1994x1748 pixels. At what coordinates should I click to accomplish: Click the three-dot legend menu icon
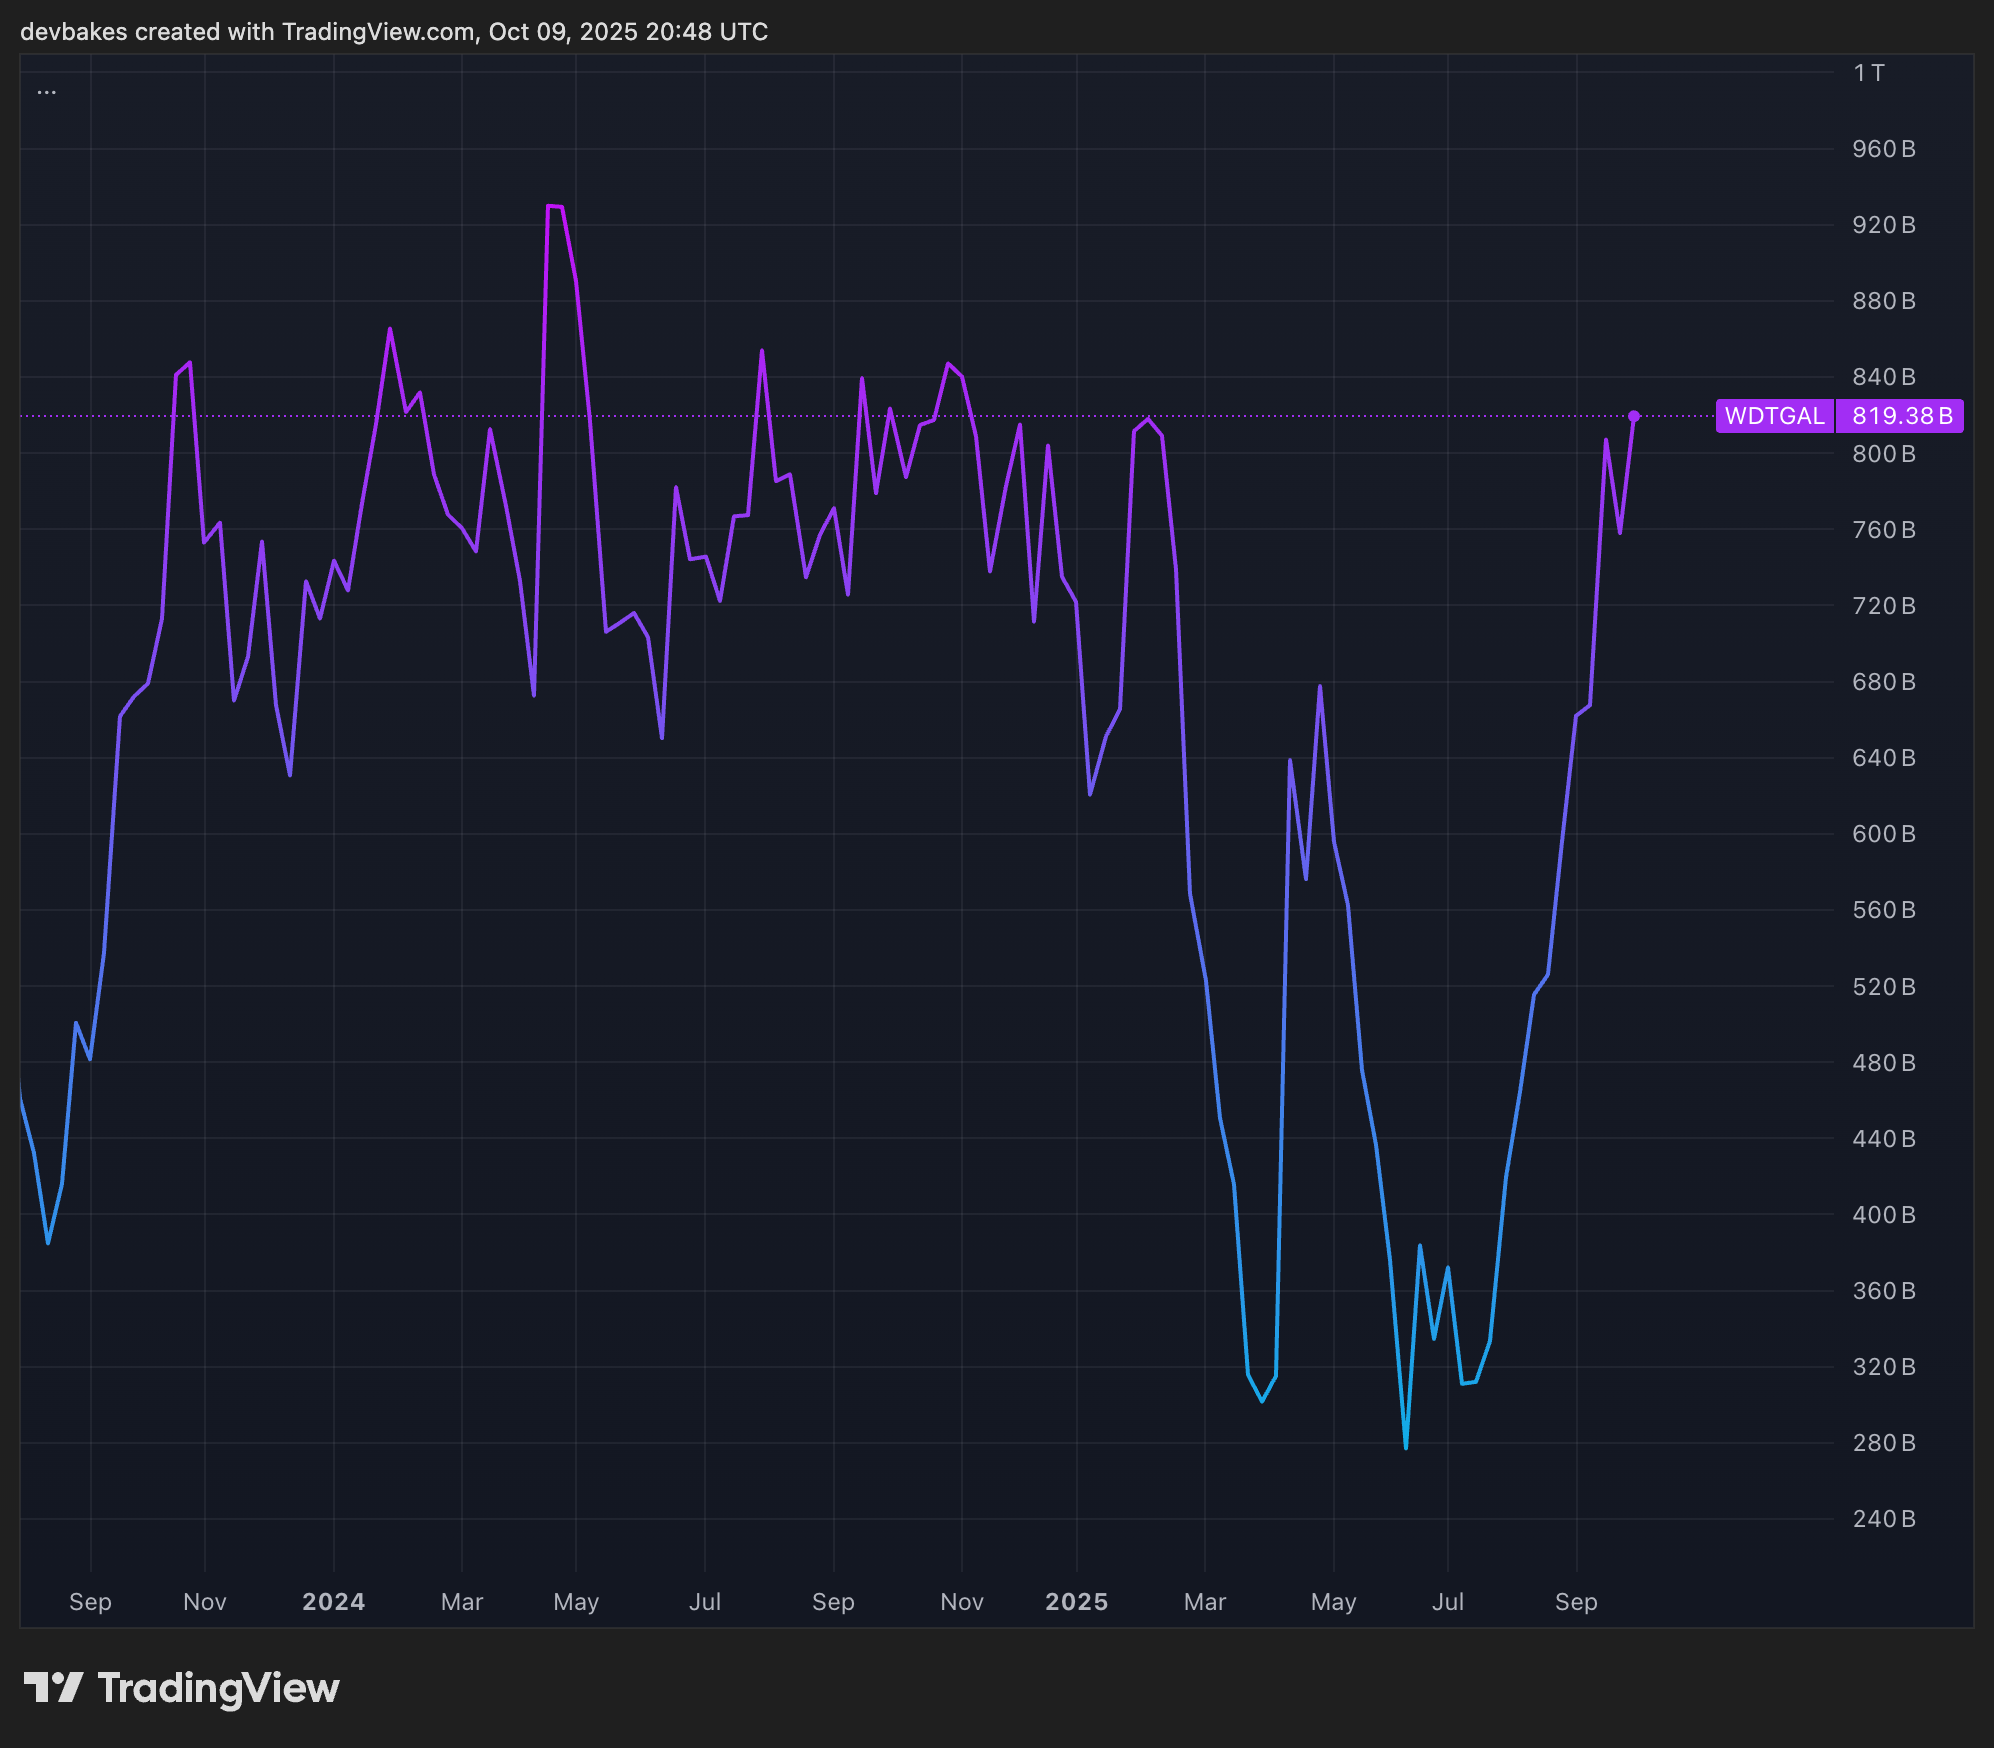(46, 92)
